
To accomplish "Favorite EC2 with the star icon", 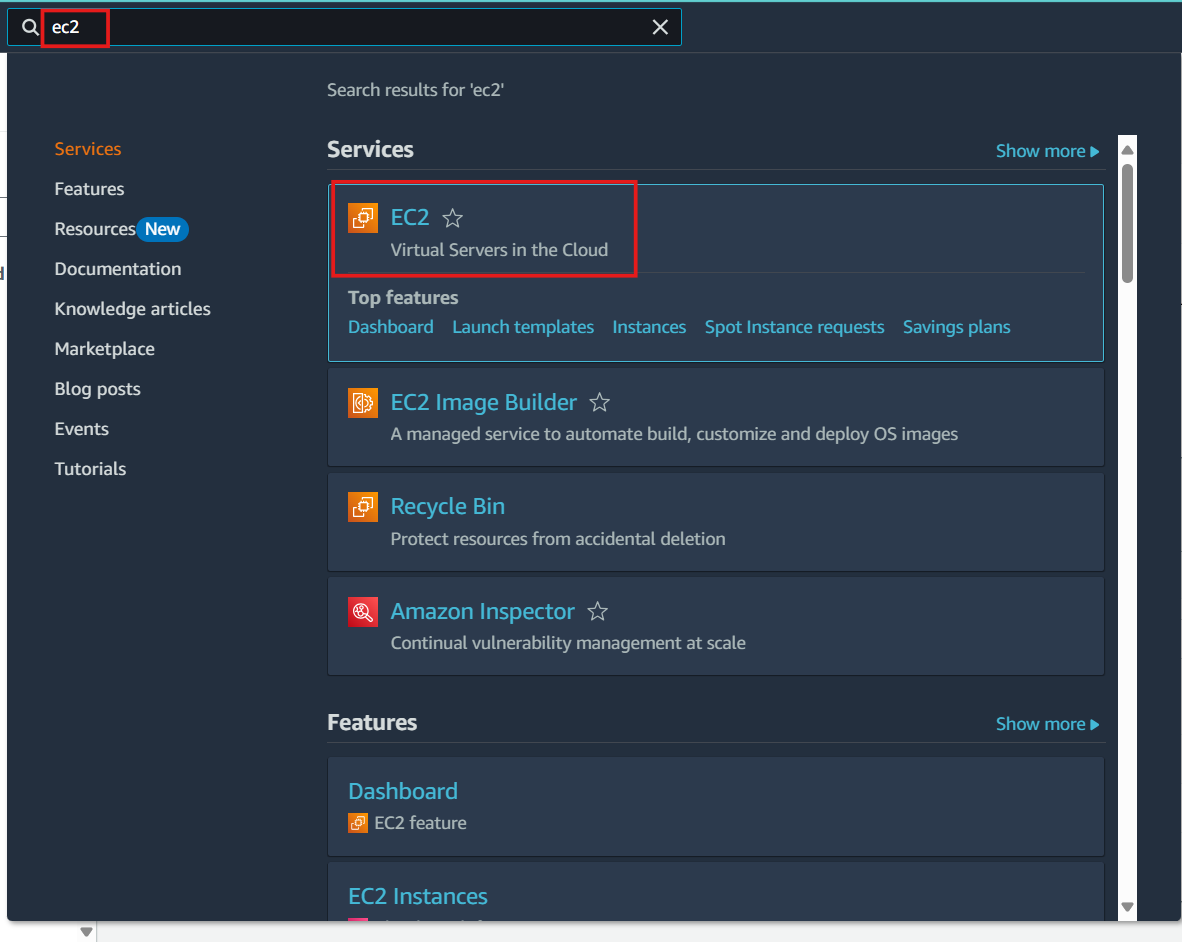I will pyautogui.click(x=452, y=218).
